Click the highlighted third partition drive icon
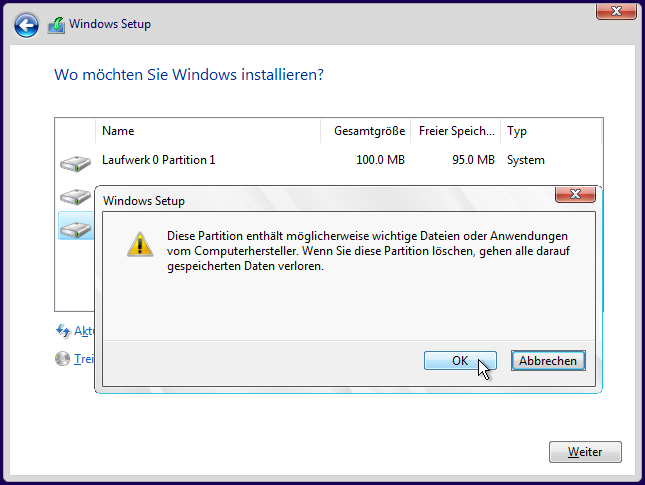 [x=75, y=230]
